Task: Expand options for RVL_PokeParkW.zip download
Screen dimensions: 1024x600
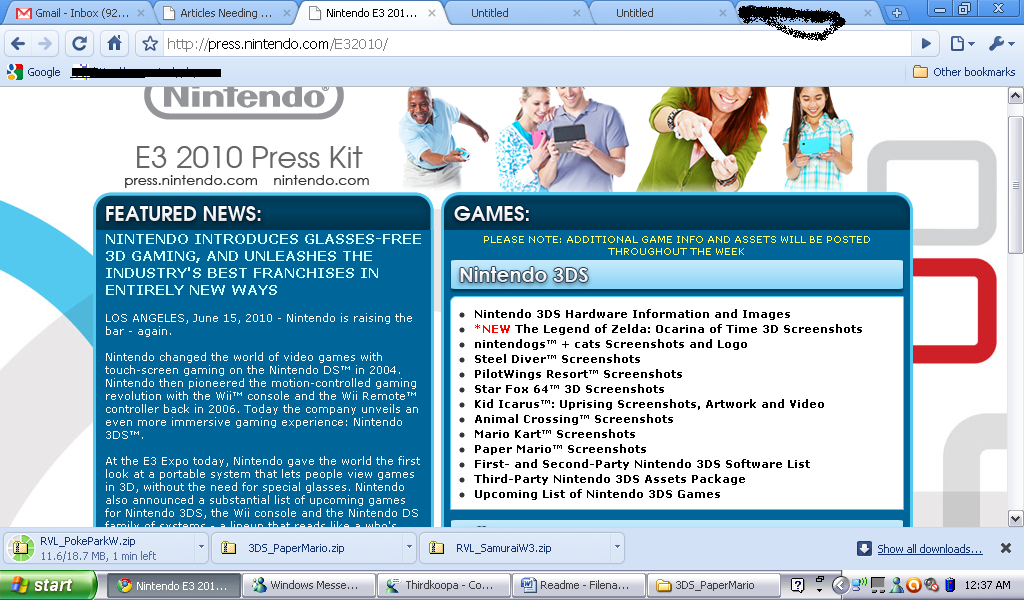Action: click(x=201, y=547)
